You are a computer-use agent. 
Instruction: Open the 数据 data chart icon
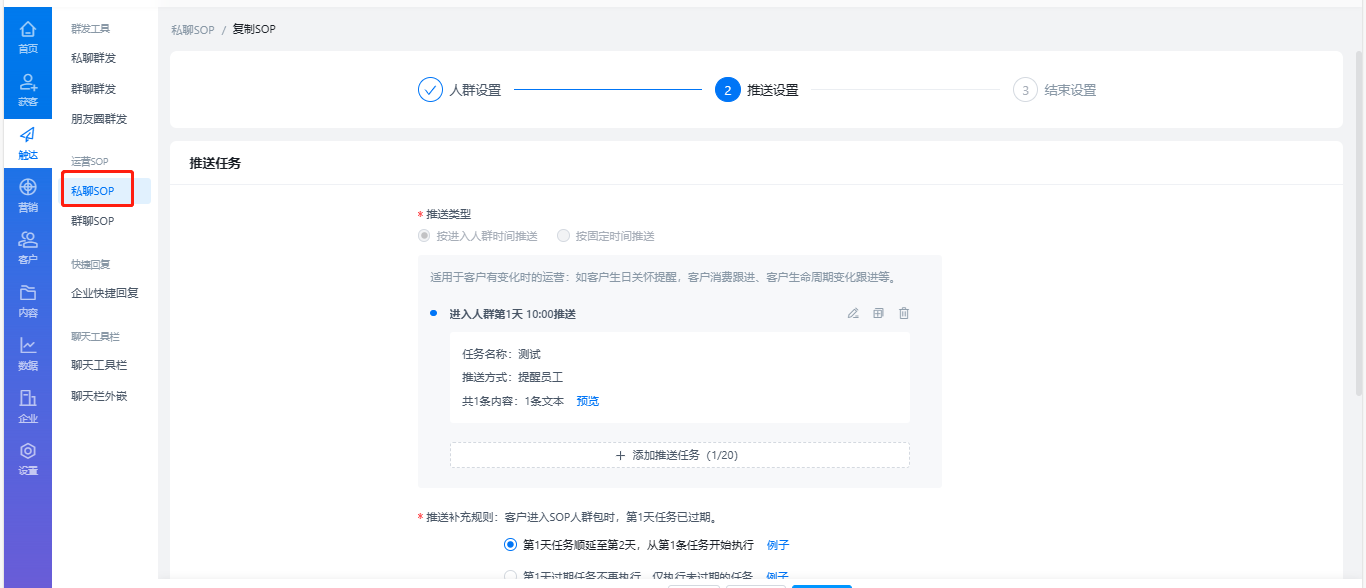(28, 347)
